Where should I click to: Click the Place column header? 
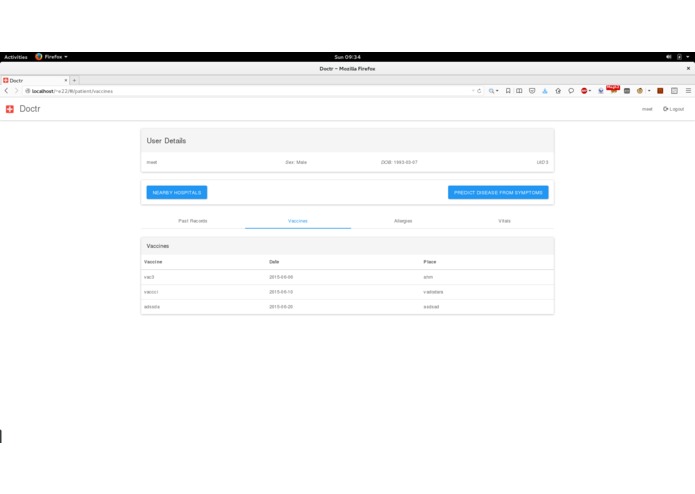pyautogui.click(x=429, y=262)
